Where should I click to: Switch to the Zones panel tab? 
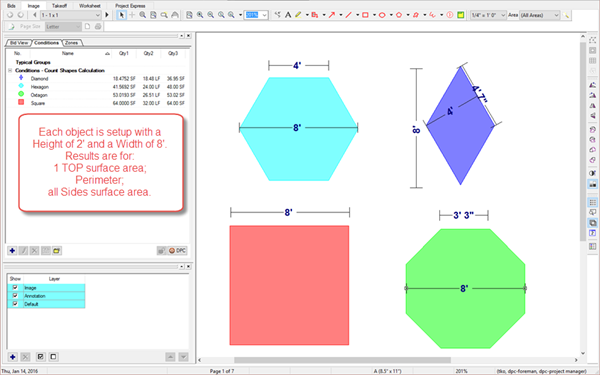(x=72, y=43)
